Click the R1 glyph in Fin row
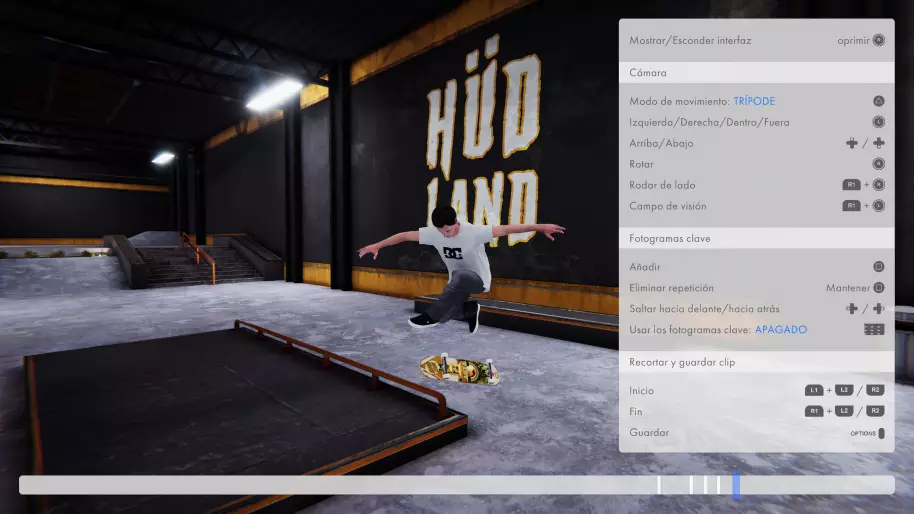The width and height of the screenshot is (914, 514). coord(814,411)
